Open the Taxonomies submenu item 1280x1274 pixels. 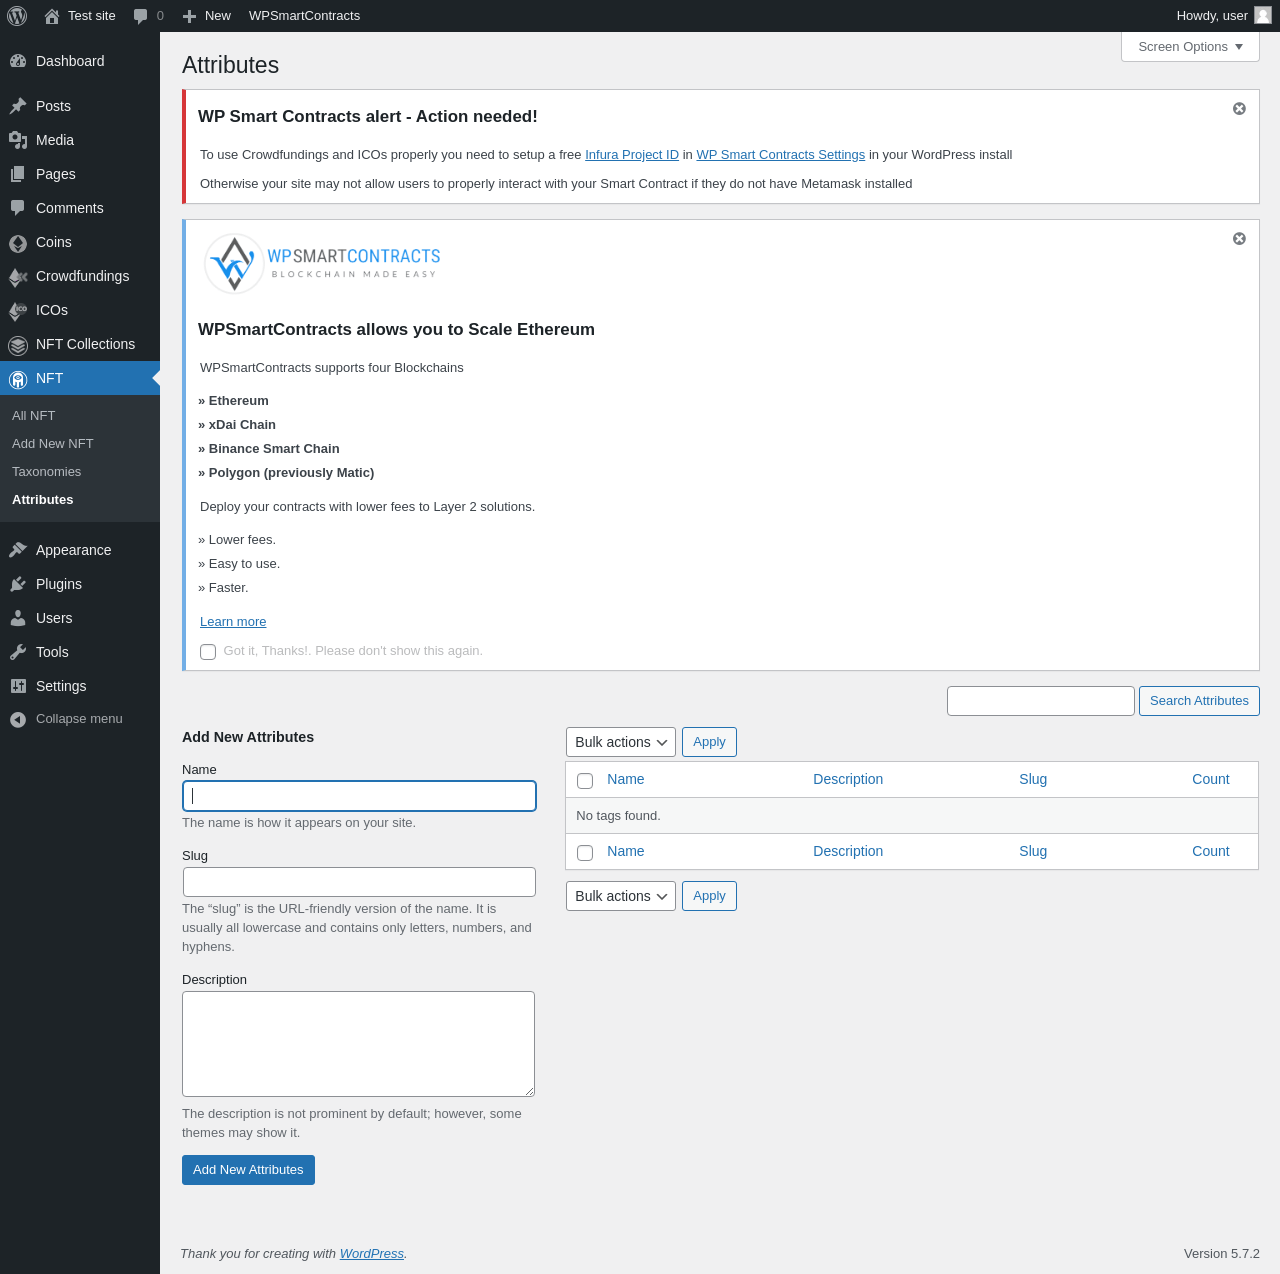(x=47, y=471)
